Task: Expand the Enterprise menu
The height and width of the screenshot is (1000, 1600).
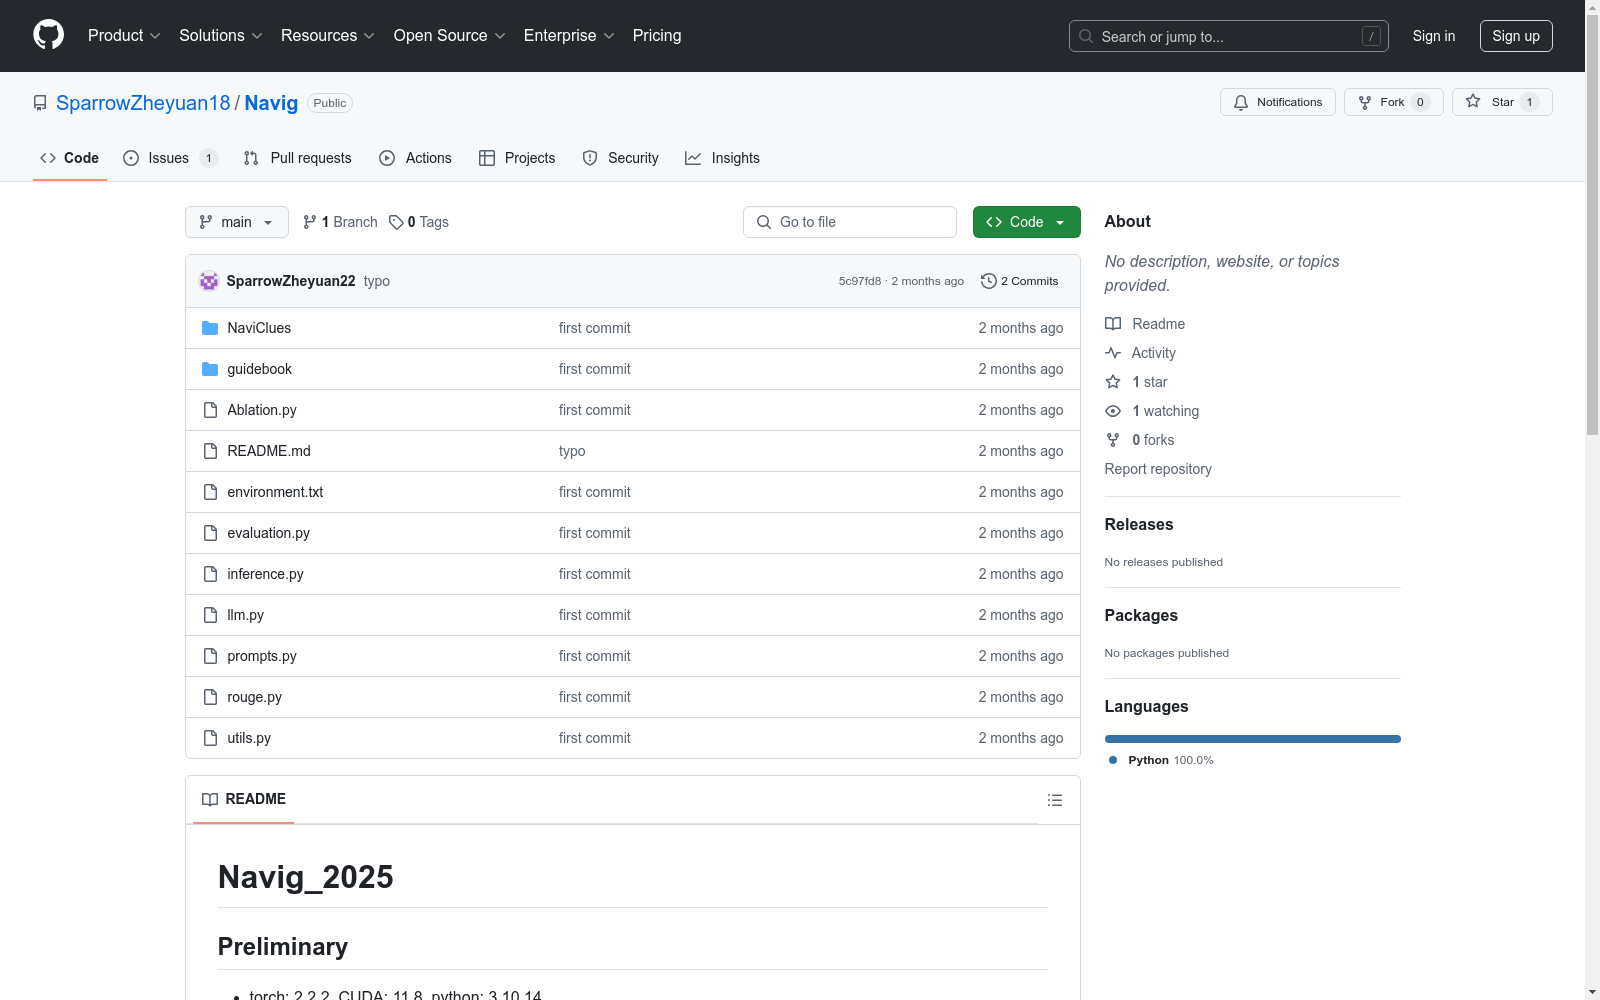Action: 569,36
